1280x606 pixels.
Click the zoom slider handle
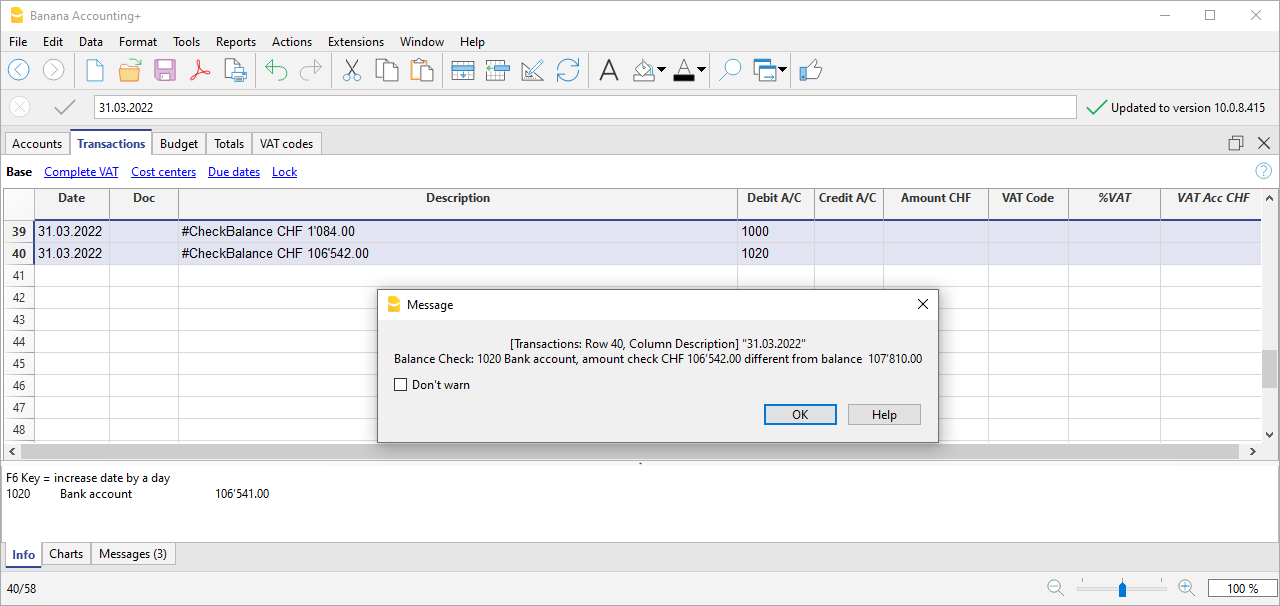(x=1122, y=589)
